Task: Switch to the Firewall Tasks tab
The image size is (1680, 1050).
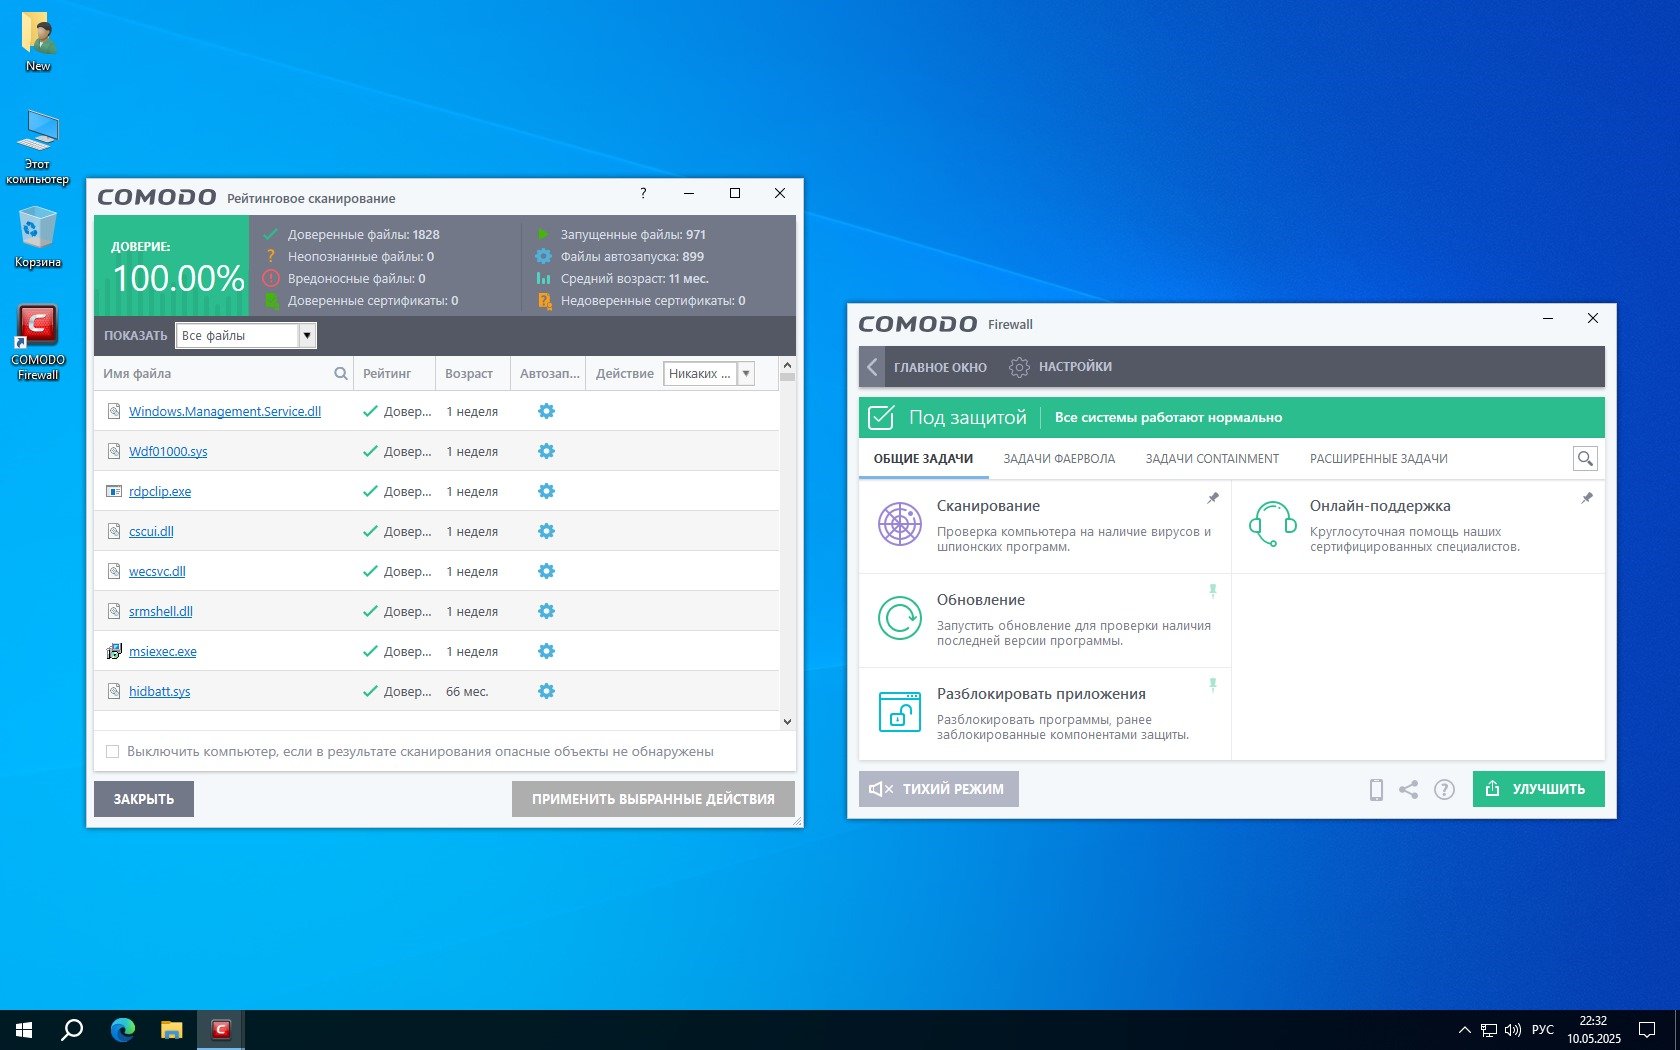Action: [1058, 459]
